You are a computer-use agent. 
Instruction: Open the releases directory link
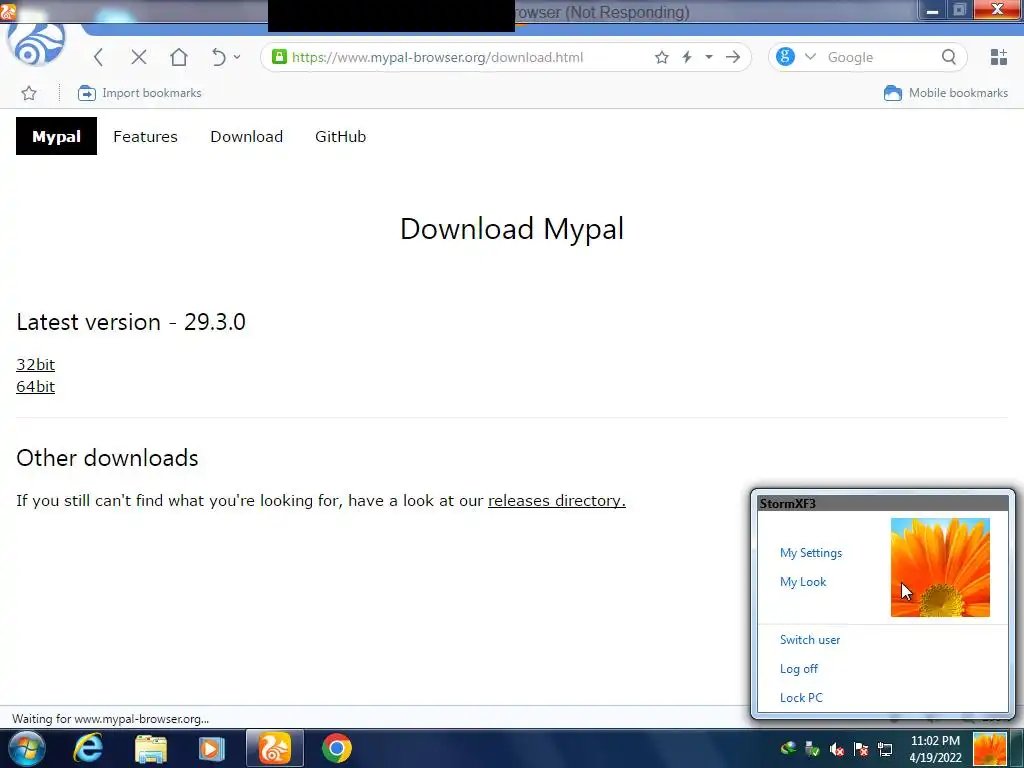tap(556, 500)
